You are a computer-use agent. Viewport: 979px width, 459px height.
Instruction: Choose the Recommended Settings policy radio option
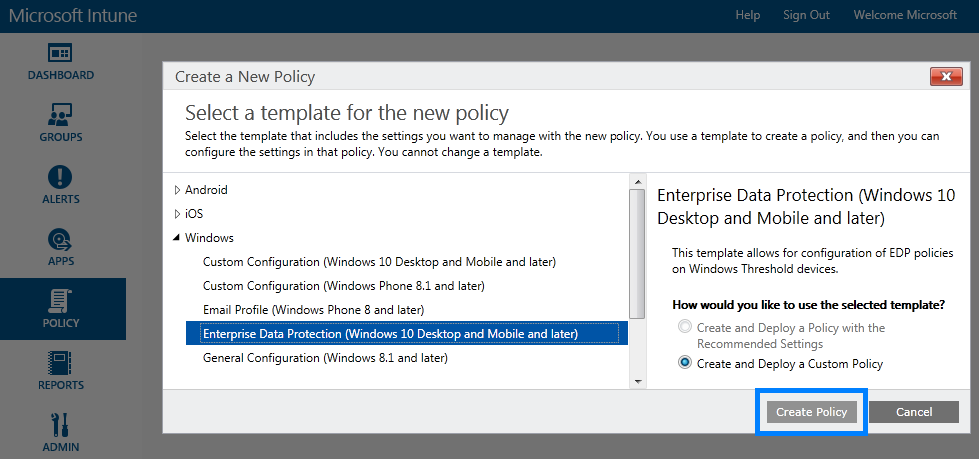point(685,327)
